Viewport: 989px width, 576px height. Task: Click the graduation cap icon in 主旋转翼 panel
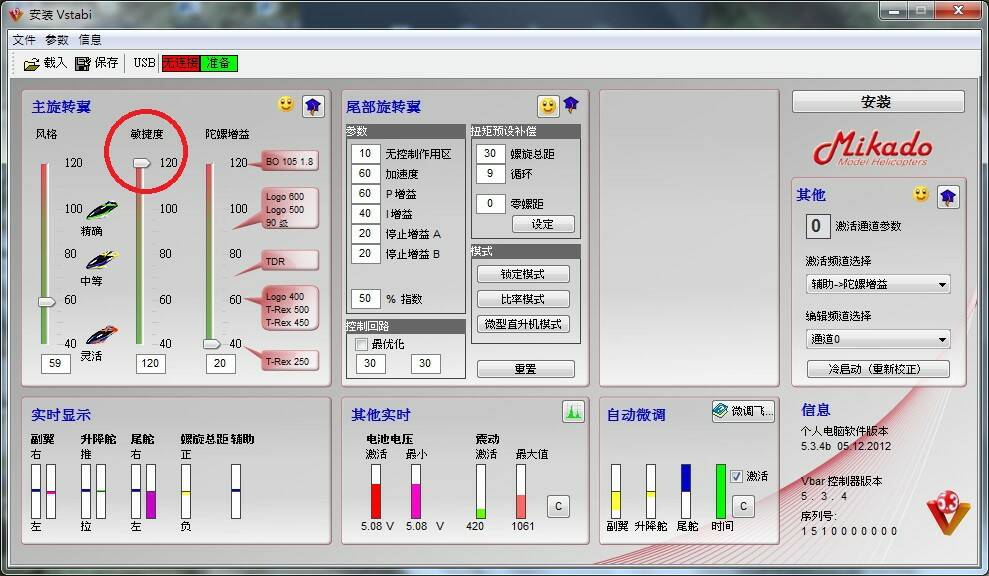click(312, 105)
